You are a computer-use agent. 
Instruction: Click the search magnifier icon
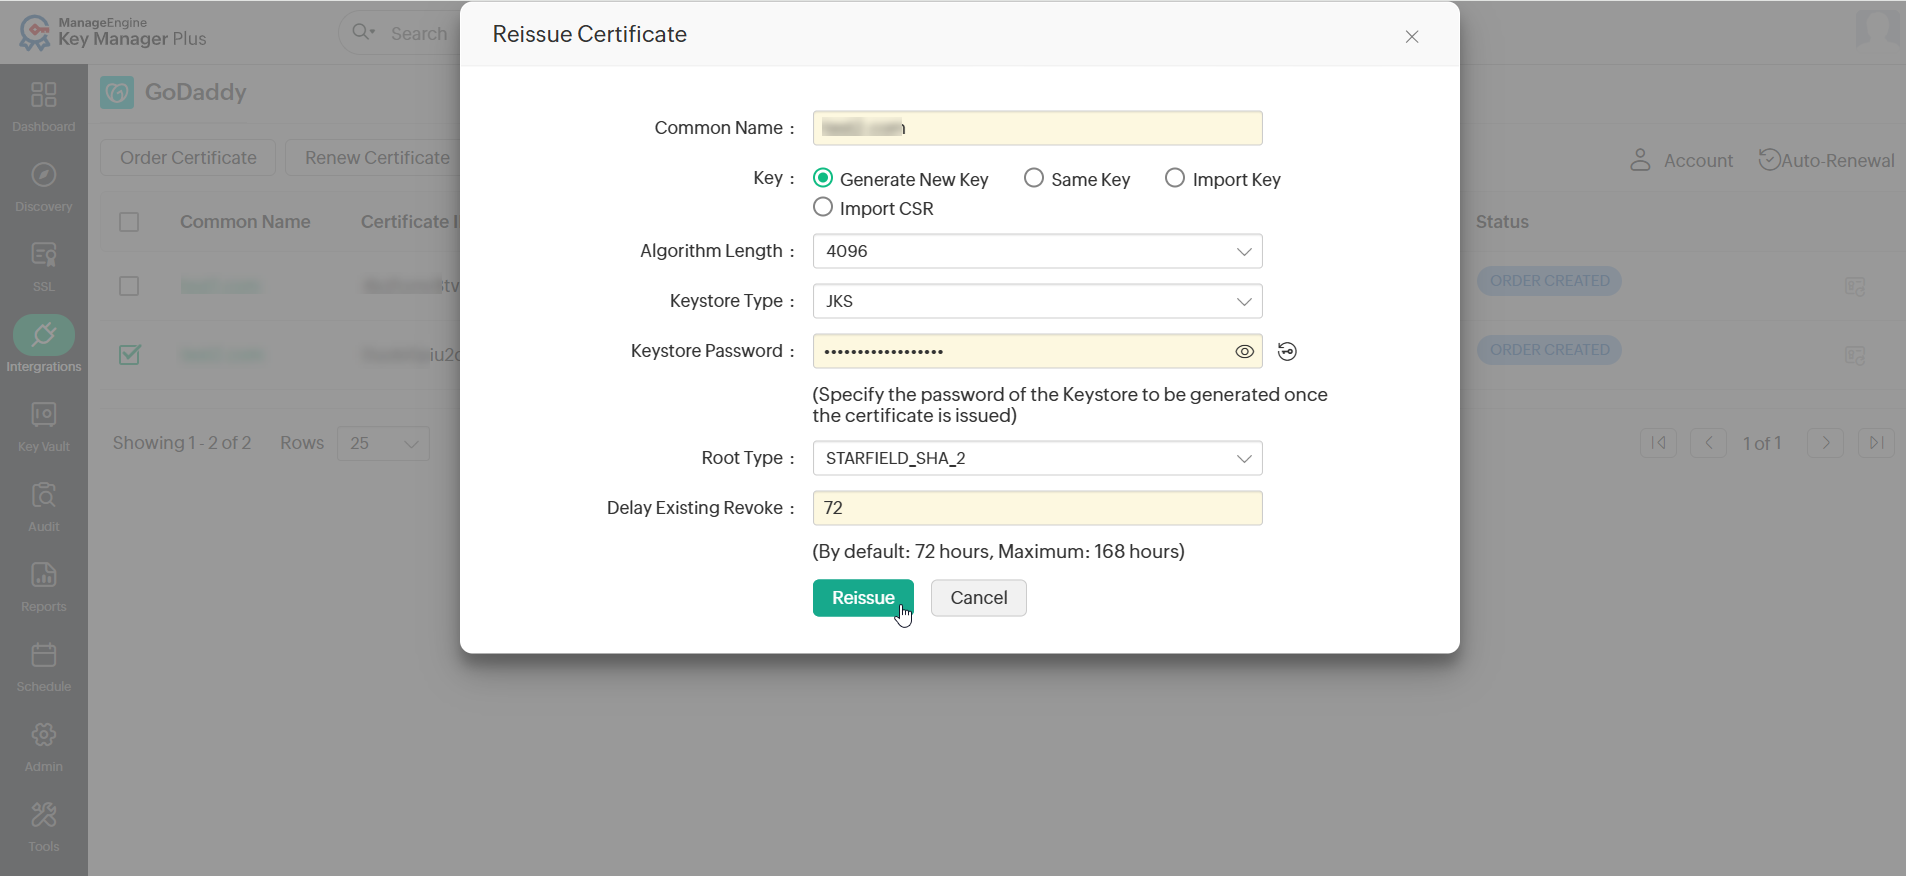[x=362, y=32]
